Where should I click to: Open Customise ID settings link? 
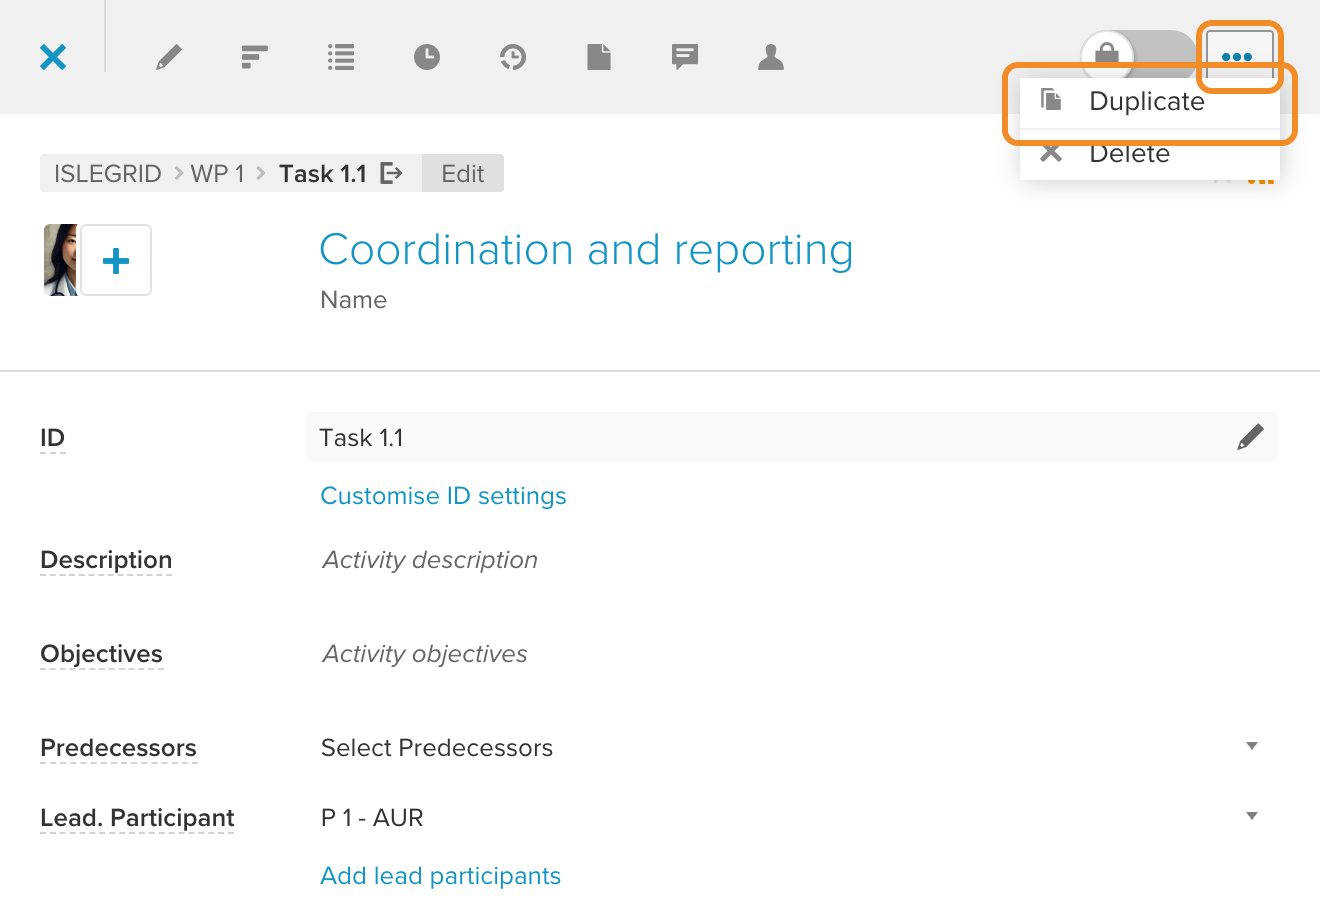point(443,496)
